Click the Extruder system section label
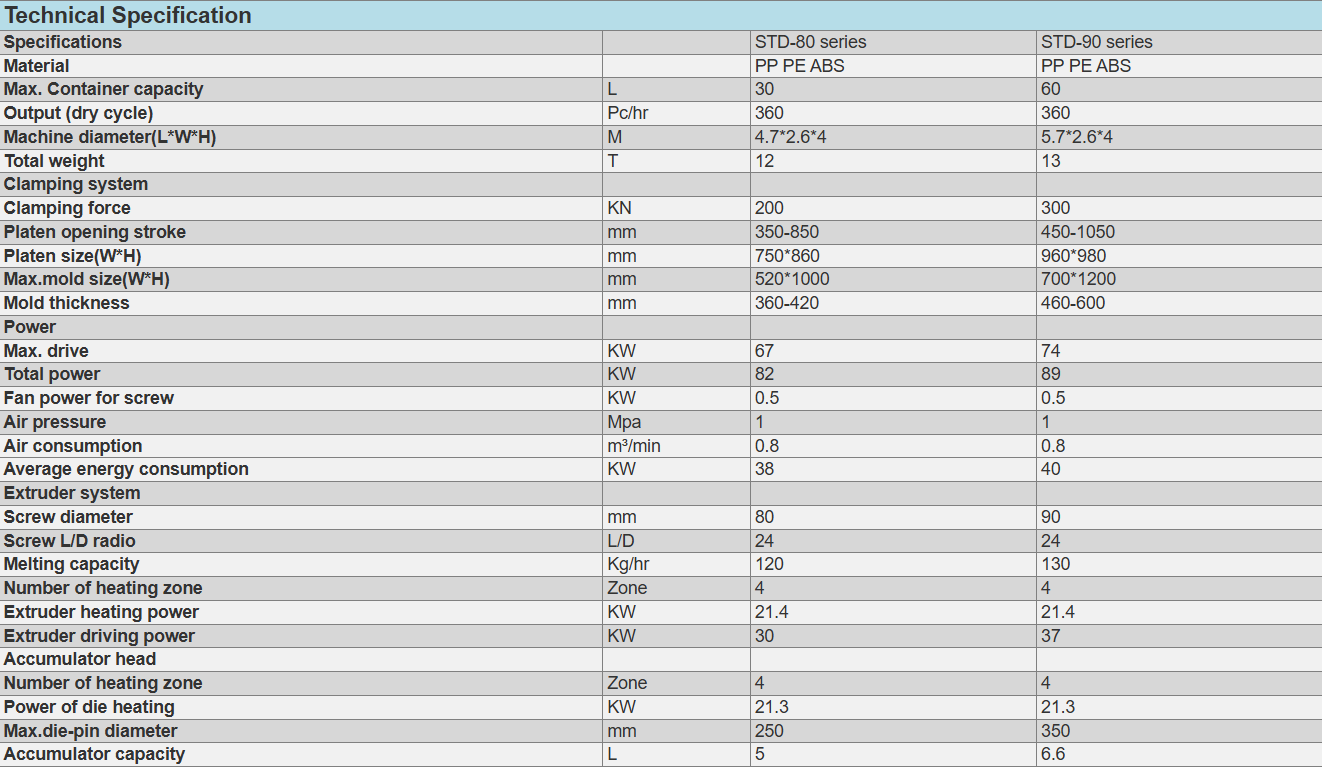The image size is (1322, 767). [x=72, y=493]
